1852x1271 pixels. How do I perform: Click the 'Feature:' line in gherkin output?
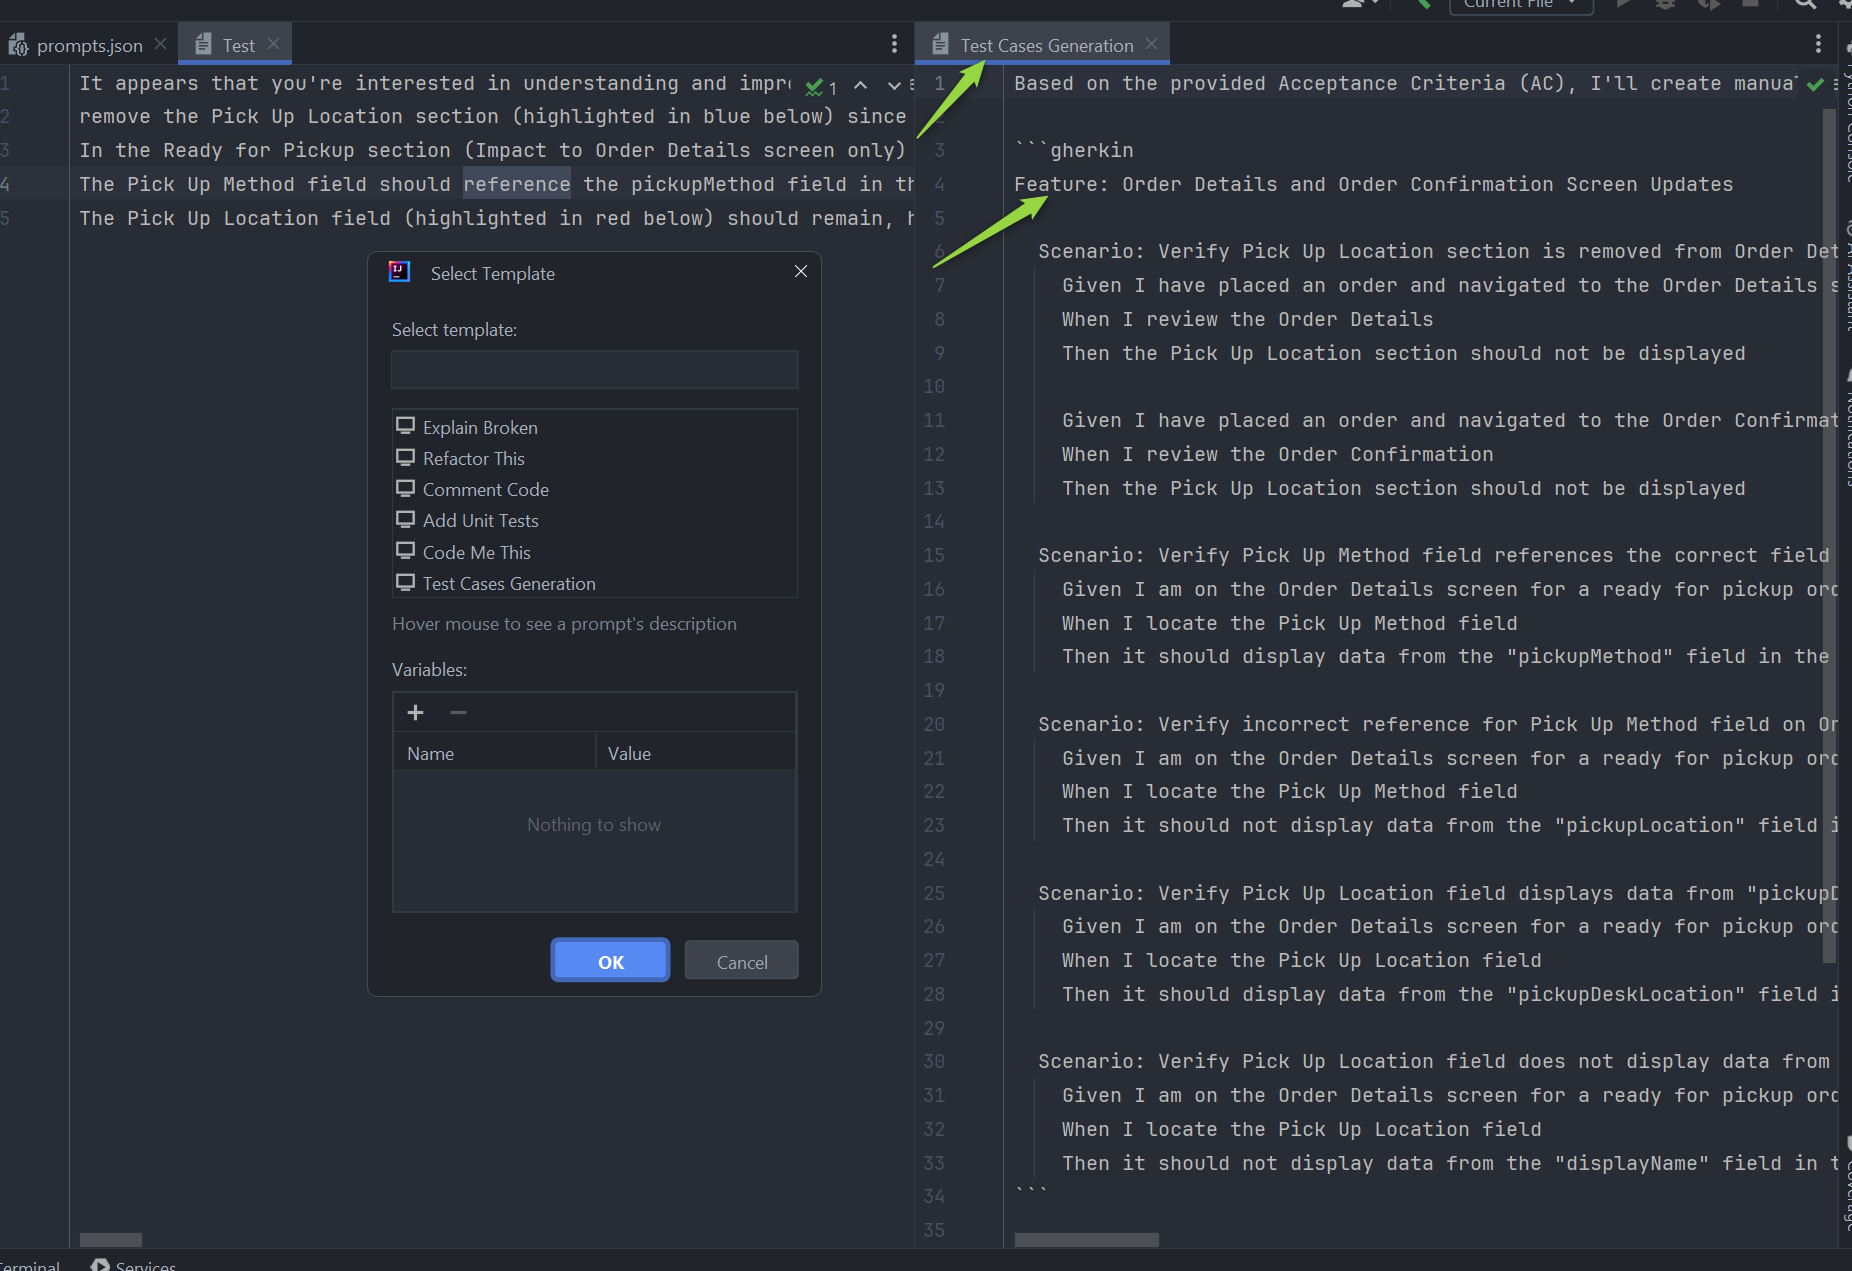(1373, 184)
